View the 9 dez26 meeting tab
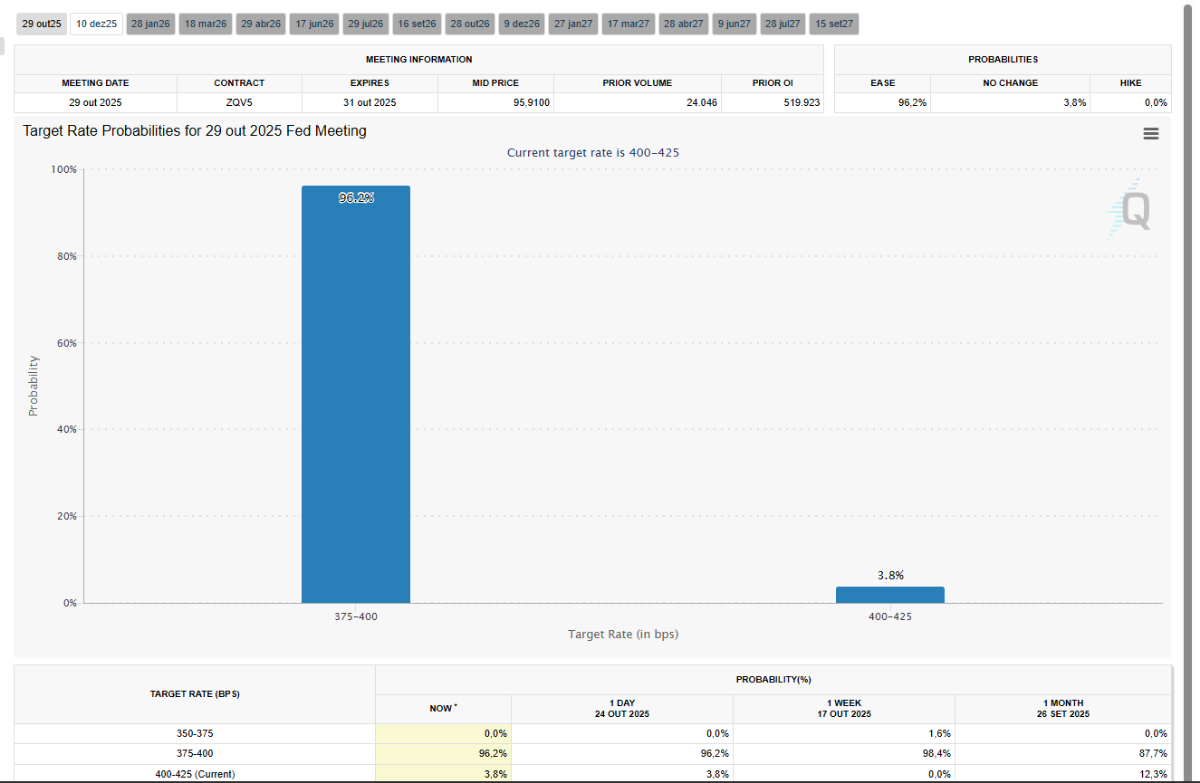Viewport: 1200px width, 783px height. [x=521, y=24]
